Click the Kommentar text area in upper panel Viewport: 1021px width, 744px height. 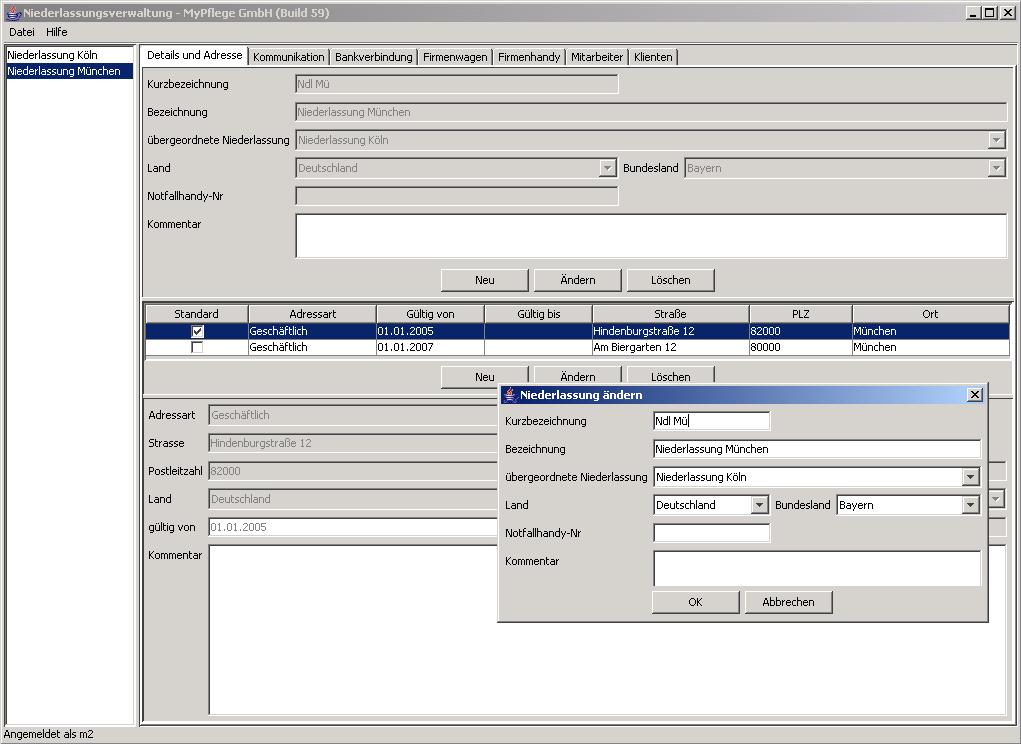click(651, 236)
